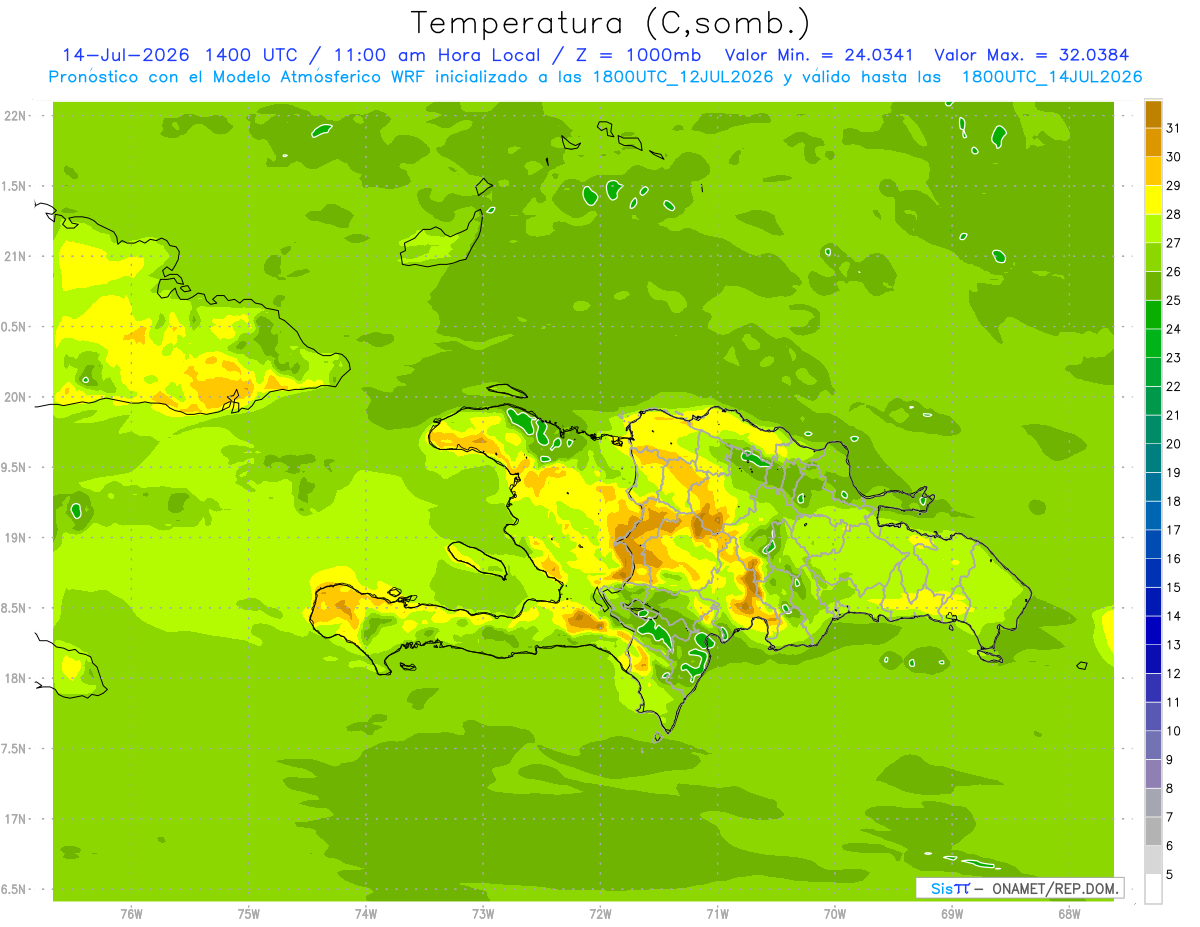Click legend value '20' on the color bar
Image resolution: width=1200 pixels, height=927 pixels.
[1173, 444]
